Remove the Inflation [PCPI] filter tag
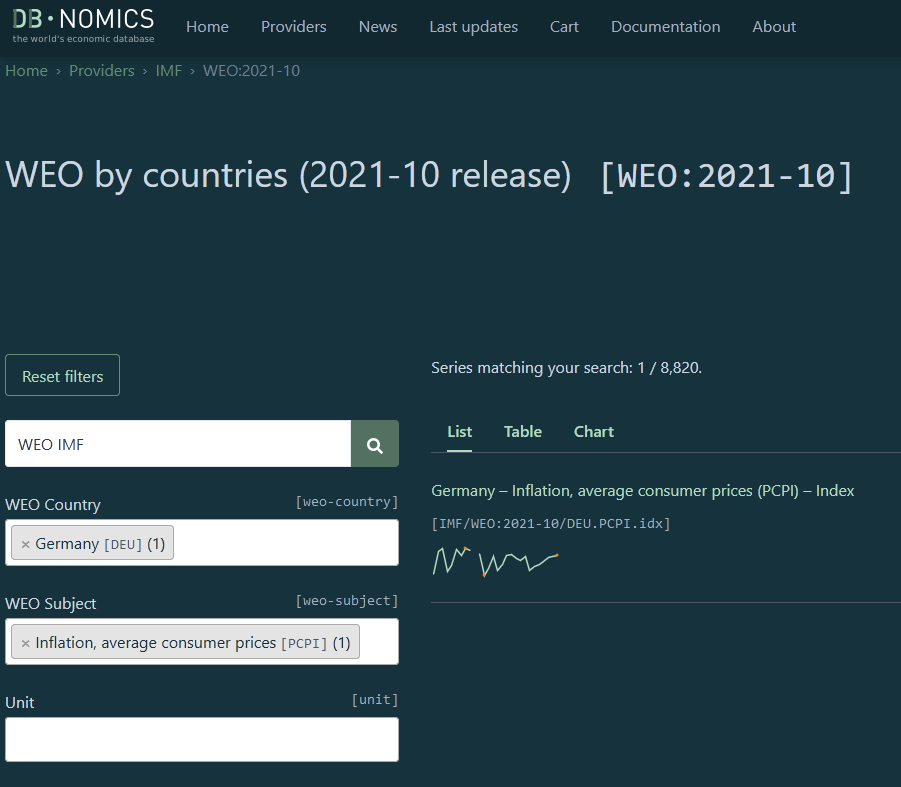The width and height of the screenshot is (901, 787). click(x=25, y=643)
